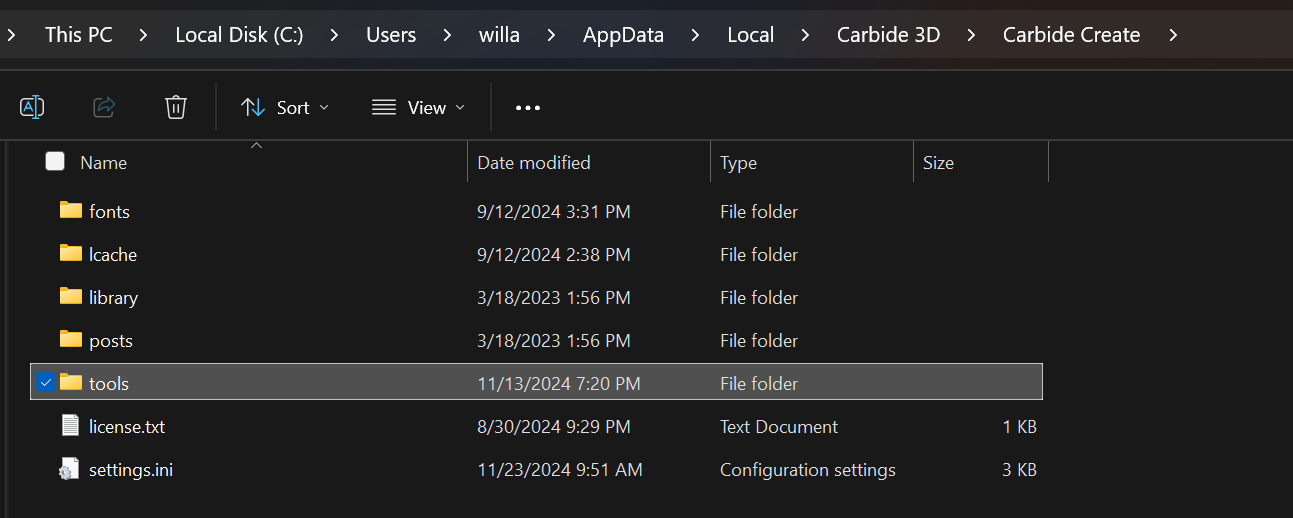Go to AppData in the breadcrumb path
This screenshot has height=518, width=1293.
[x=623, y=35]
